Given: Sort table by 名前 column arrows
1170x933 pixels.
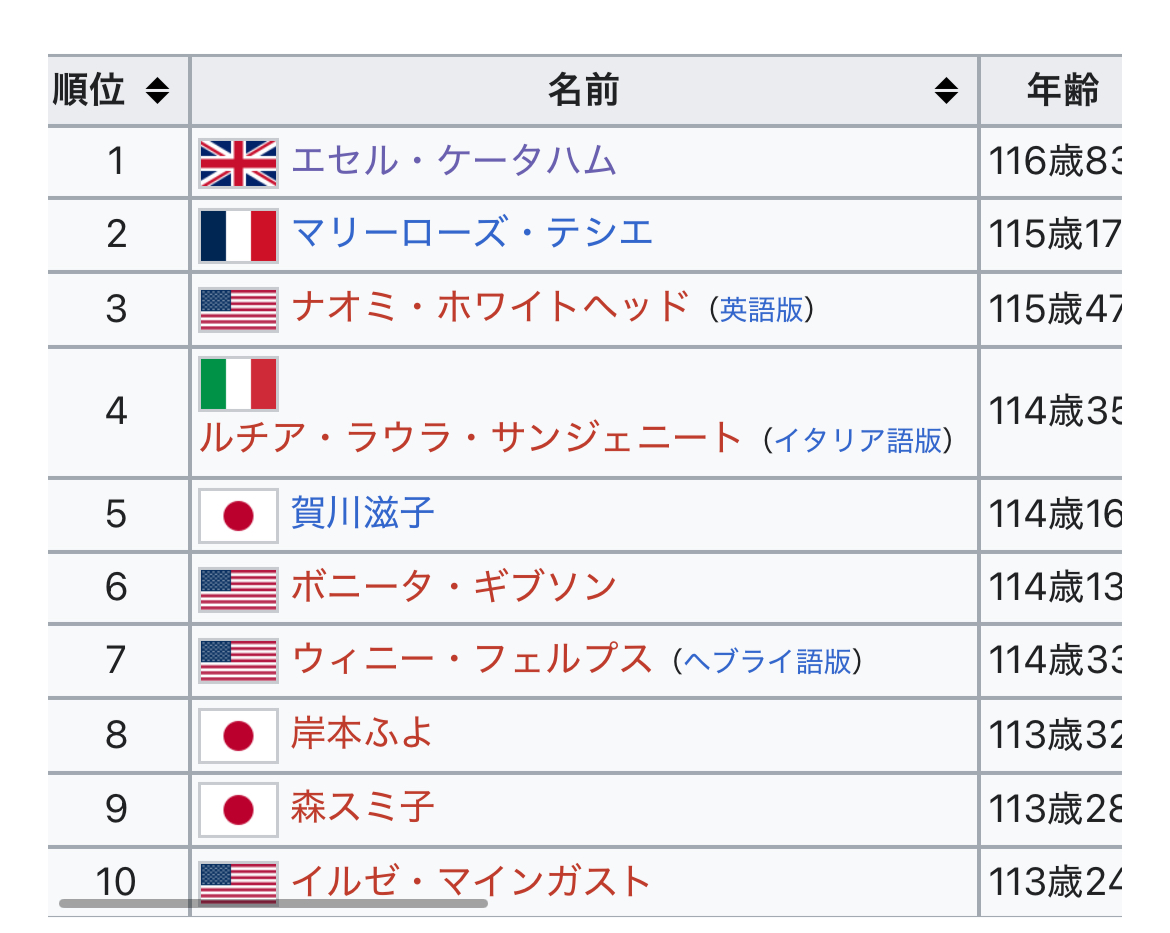Looking at the screenshot, I should pyautogui.click(x=945, y=92).
